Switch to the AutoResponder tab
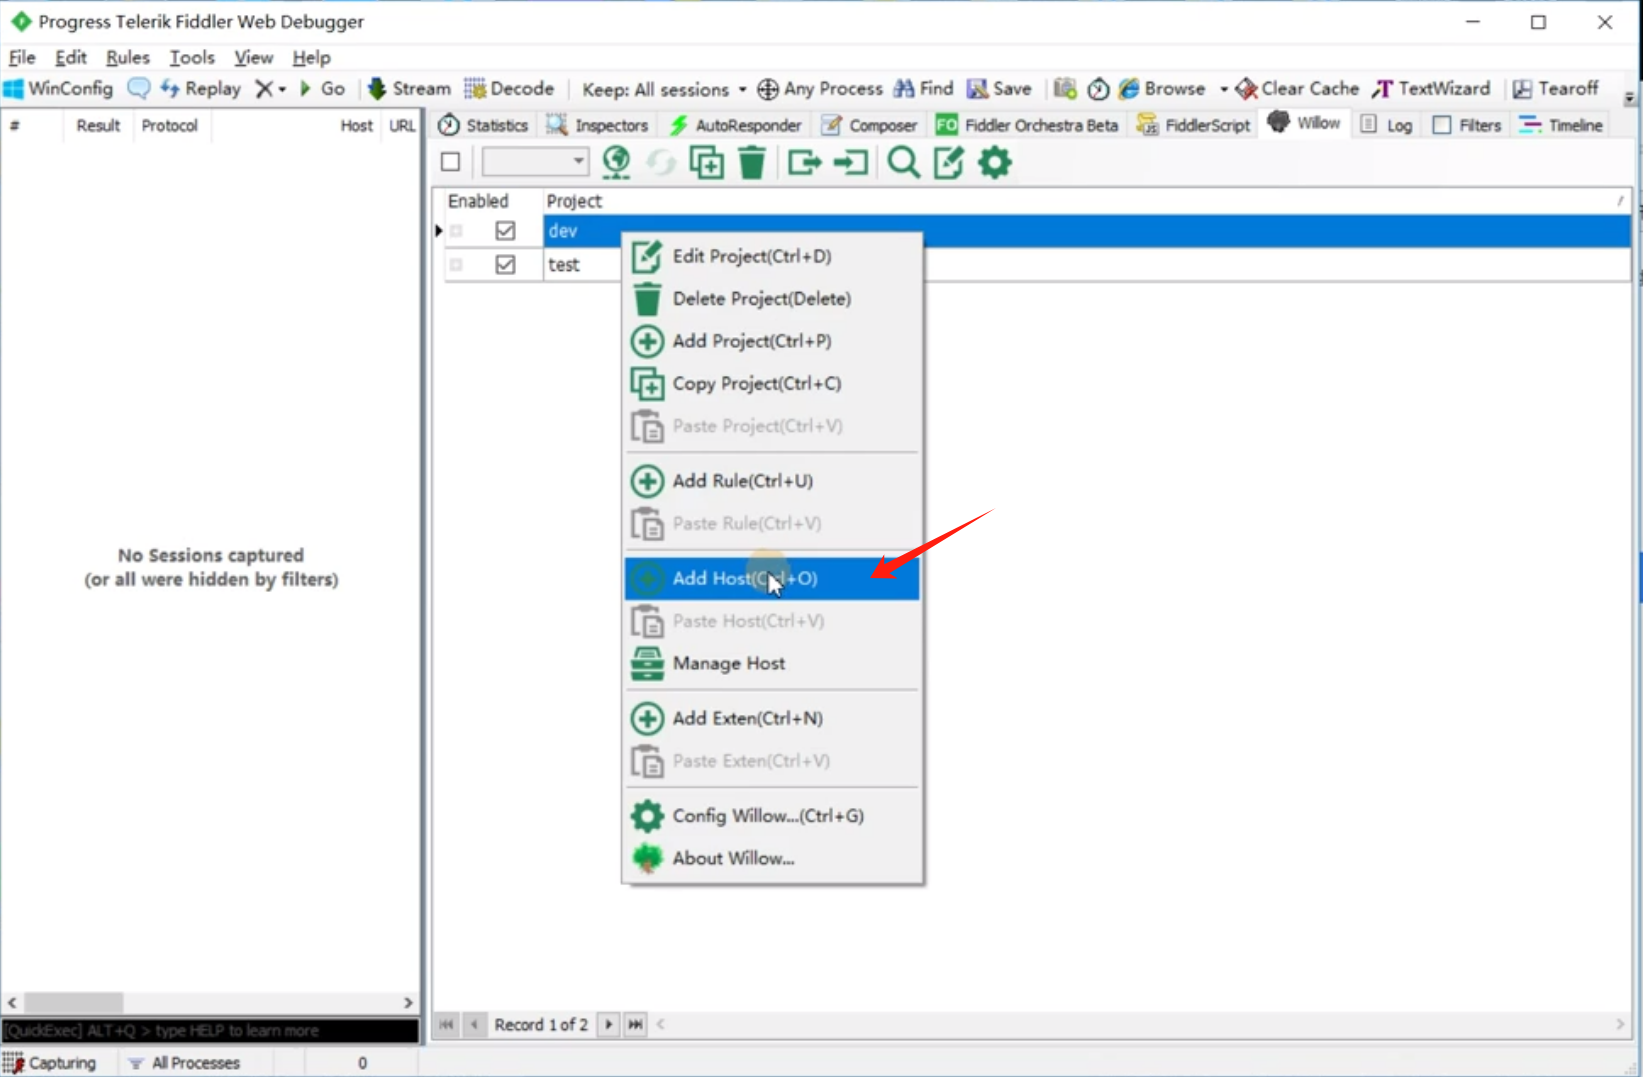1643x1077 pixels. (x=736, y=125)
